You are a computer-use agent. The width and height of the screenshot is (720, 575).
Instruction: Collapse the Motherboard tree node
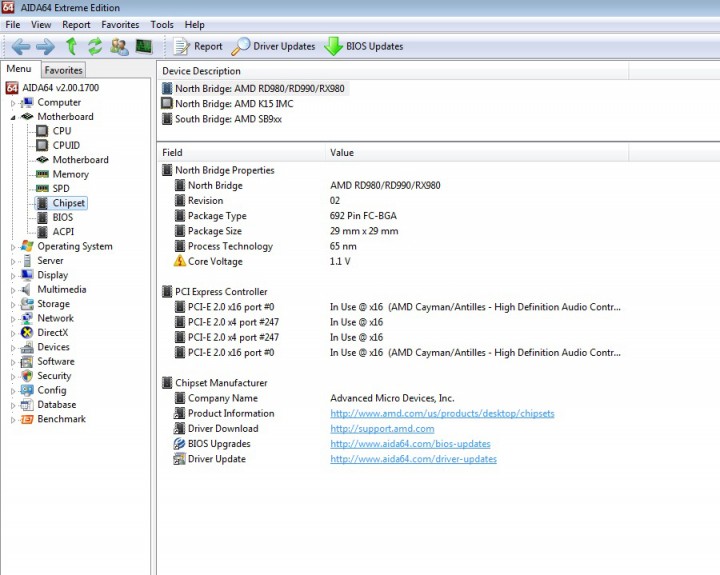pos(13,118)
